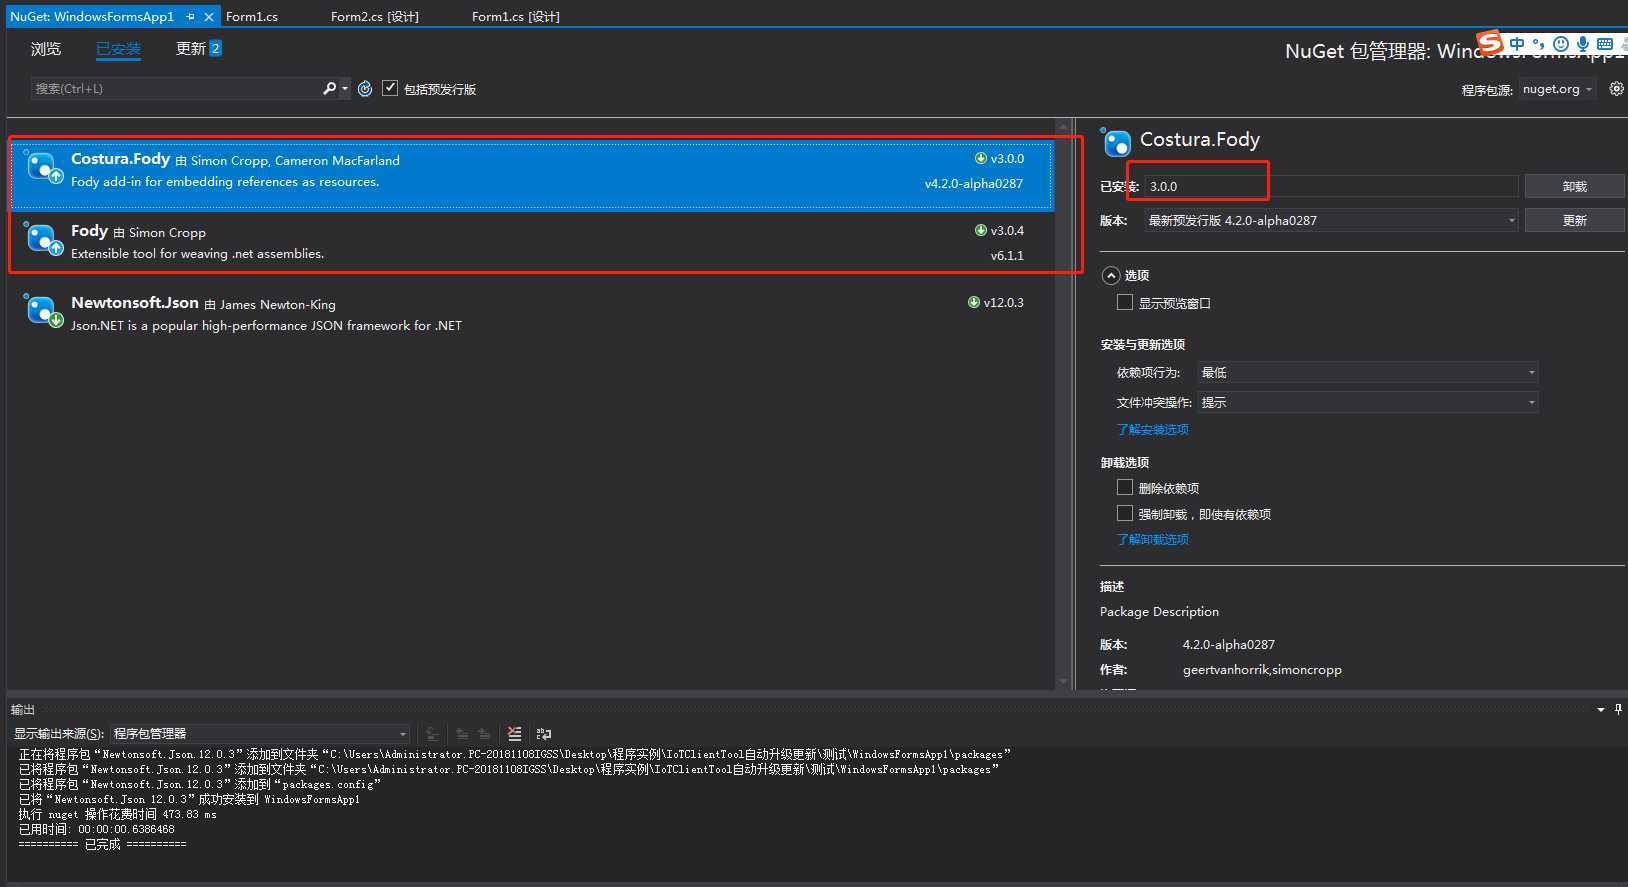Collapse the options section expander
The height and width of the screenshot is (887, 1628).
coord(1110,275)
